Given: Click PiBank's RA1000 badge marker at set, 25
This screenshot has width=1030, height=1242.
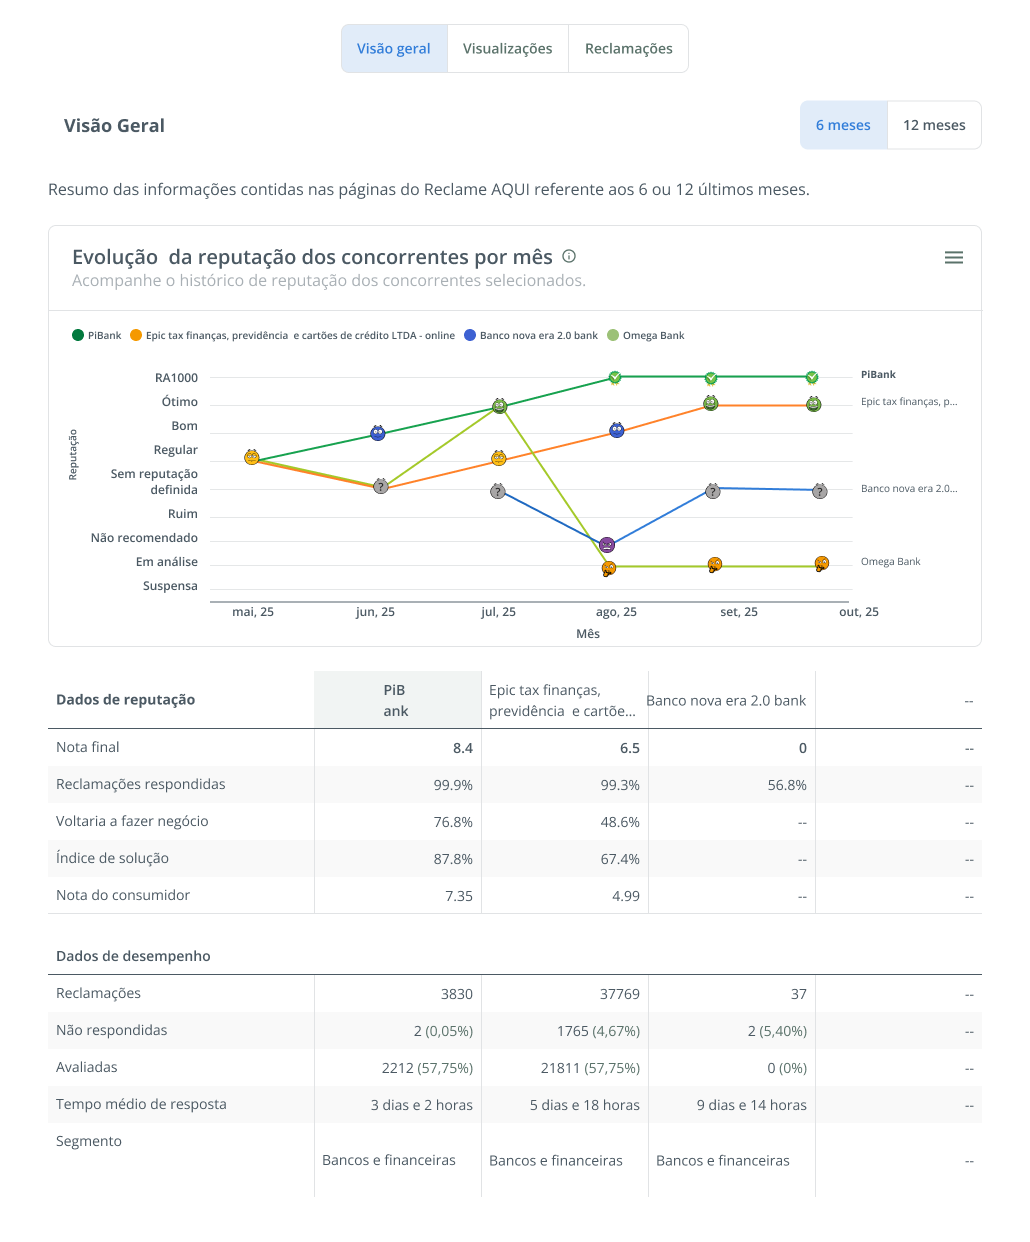Looking at the screenshot, I should pos(711,378).
